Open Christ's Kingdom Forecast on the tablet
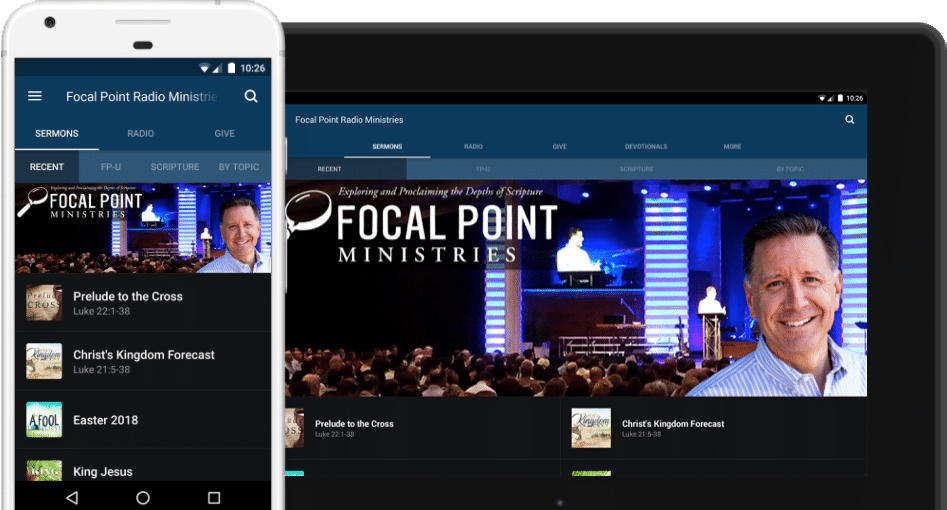The height and width of the screenshot is (510, 947). pos(714,428)
